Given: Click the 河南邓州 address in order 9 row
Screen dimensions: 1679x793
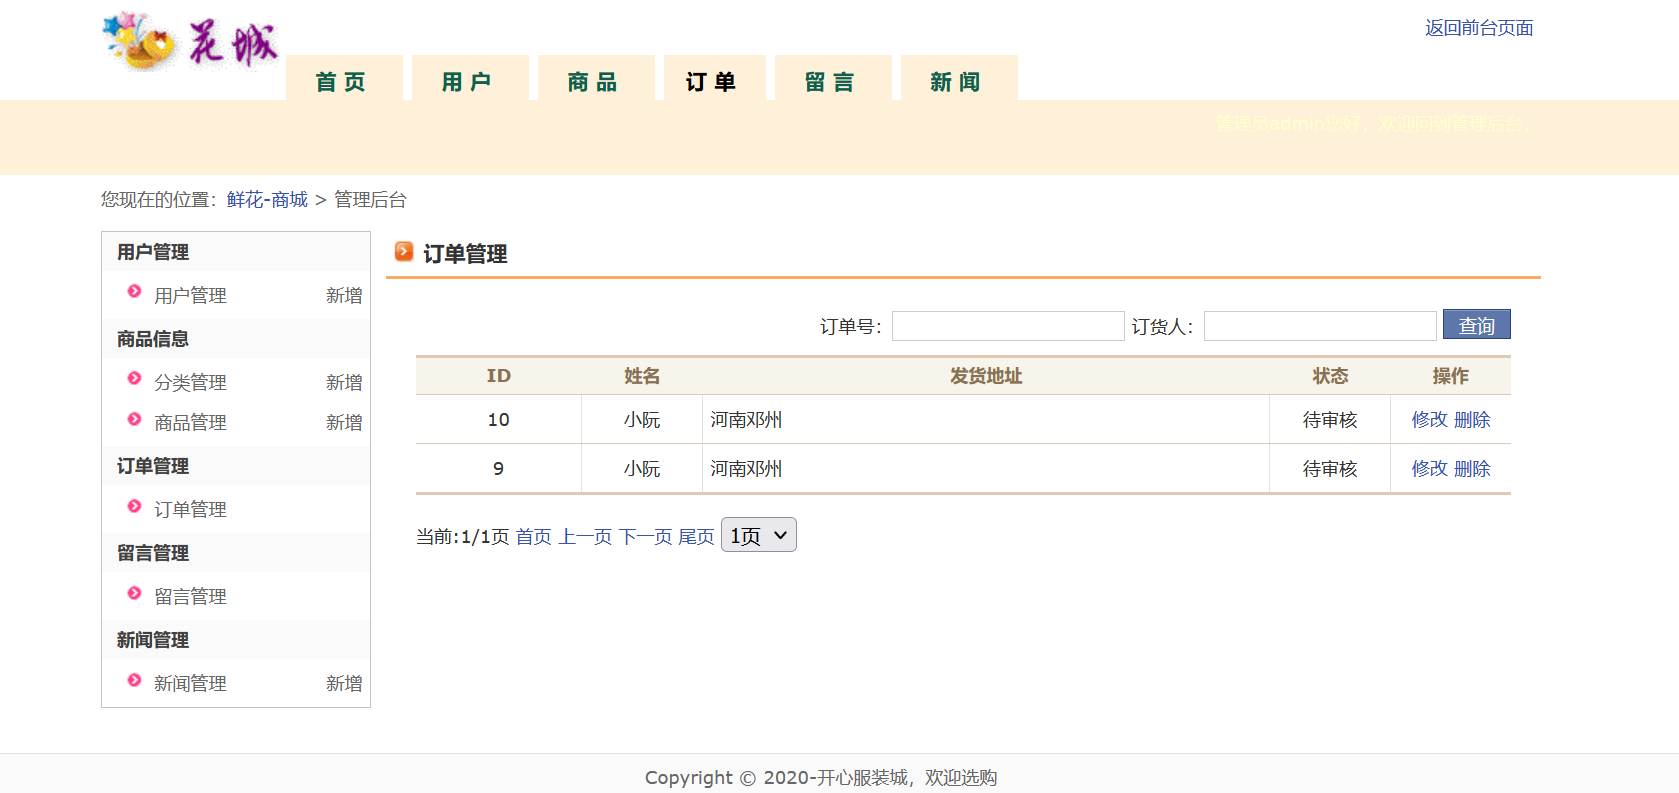Looking at the screenshot, I should 746,469.
